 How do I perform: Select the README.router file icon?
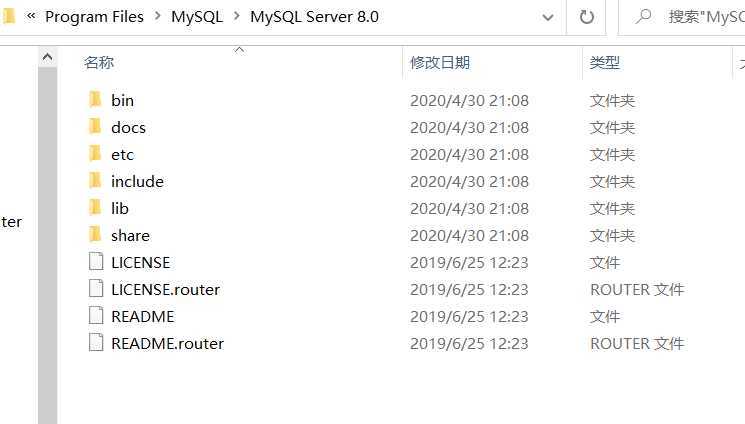tap(96, 343)
